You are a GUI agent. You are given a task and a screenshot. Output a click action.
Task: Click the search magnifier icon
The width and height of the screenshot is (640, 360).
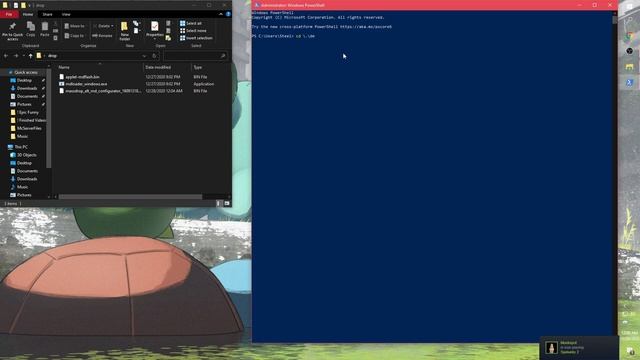click(x=222, y=56)
